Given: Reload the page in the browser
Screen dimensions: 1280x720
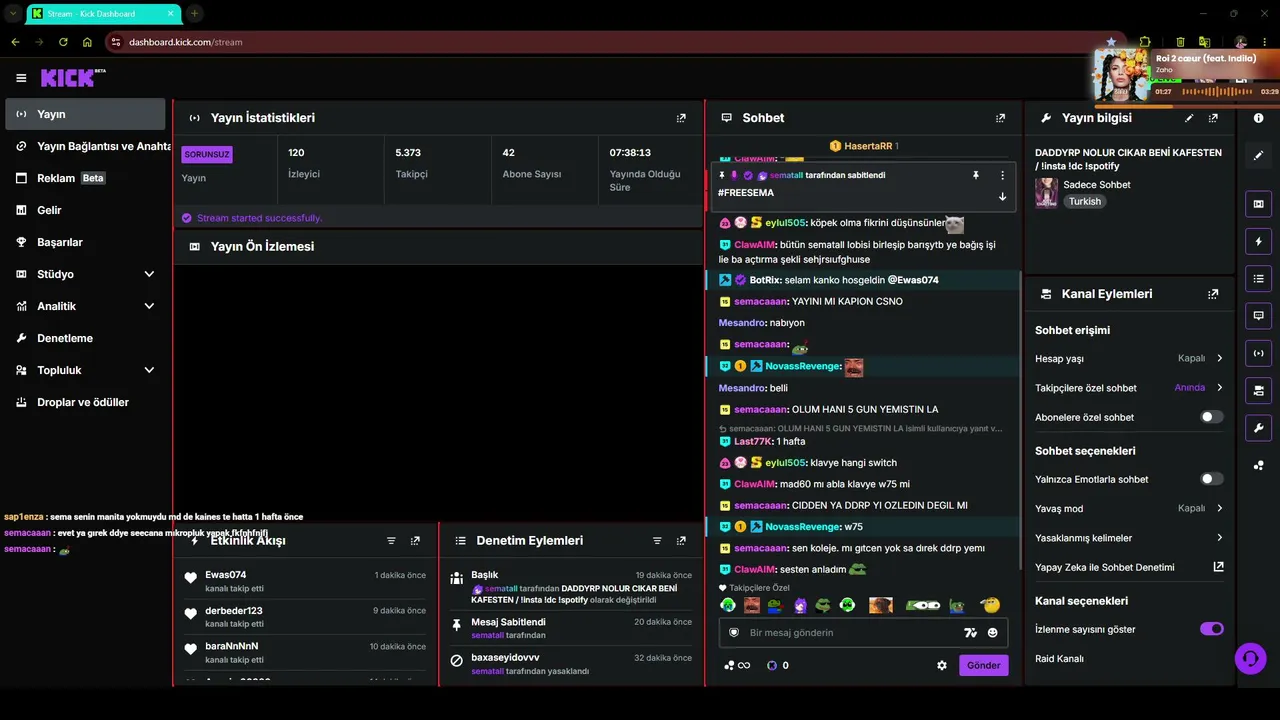Looking at the screenshot, I should (x=63, y=42).
